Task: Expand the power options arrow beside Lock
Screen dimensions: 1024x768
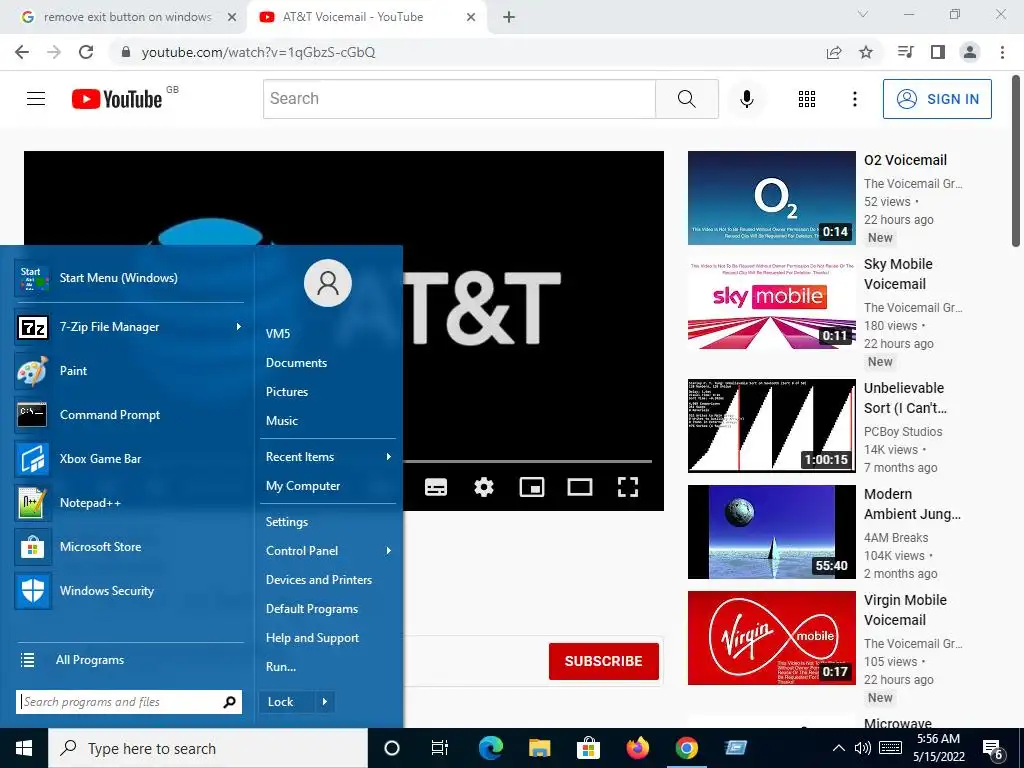Action: click(x=325, y=702)
